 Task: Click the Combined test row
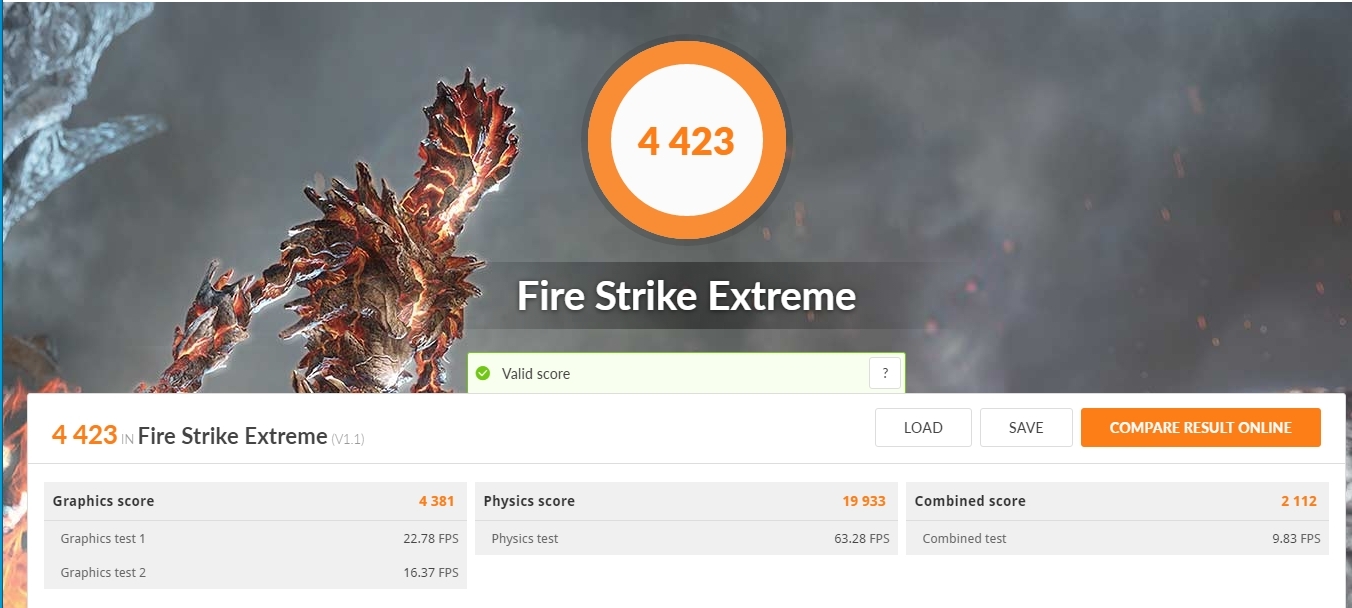tap(1117, 538)
